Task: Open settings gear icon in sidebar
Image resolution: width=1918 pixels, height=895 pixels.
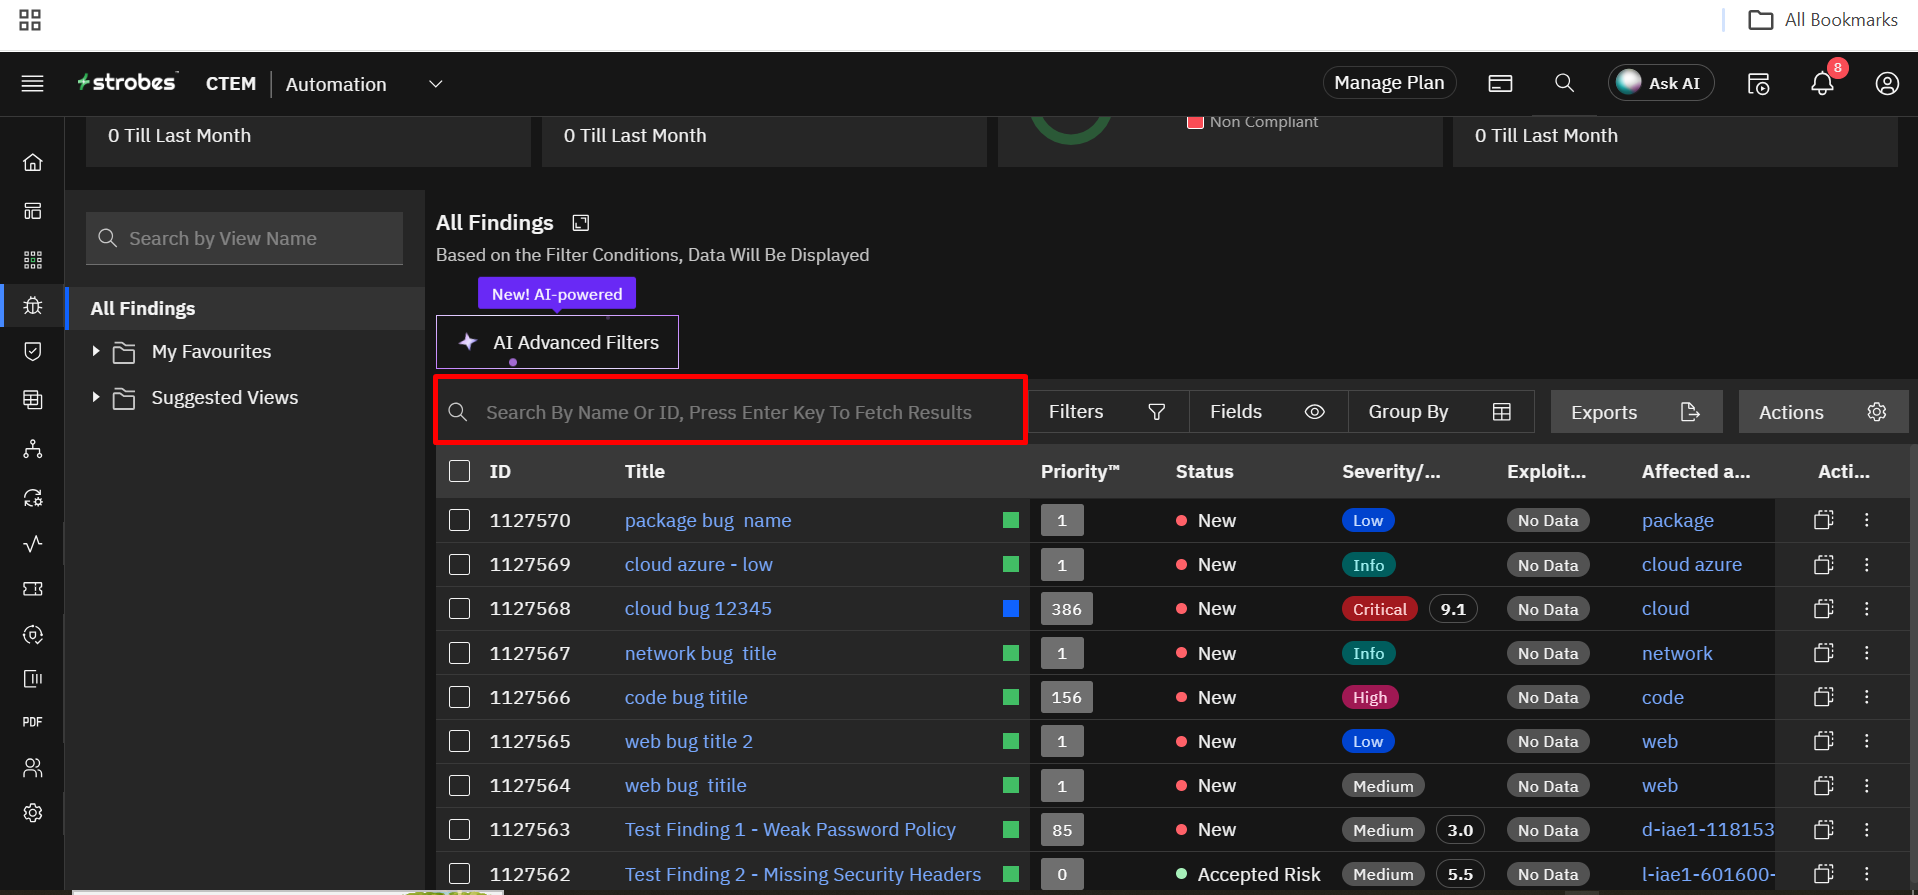Action: 33,813
